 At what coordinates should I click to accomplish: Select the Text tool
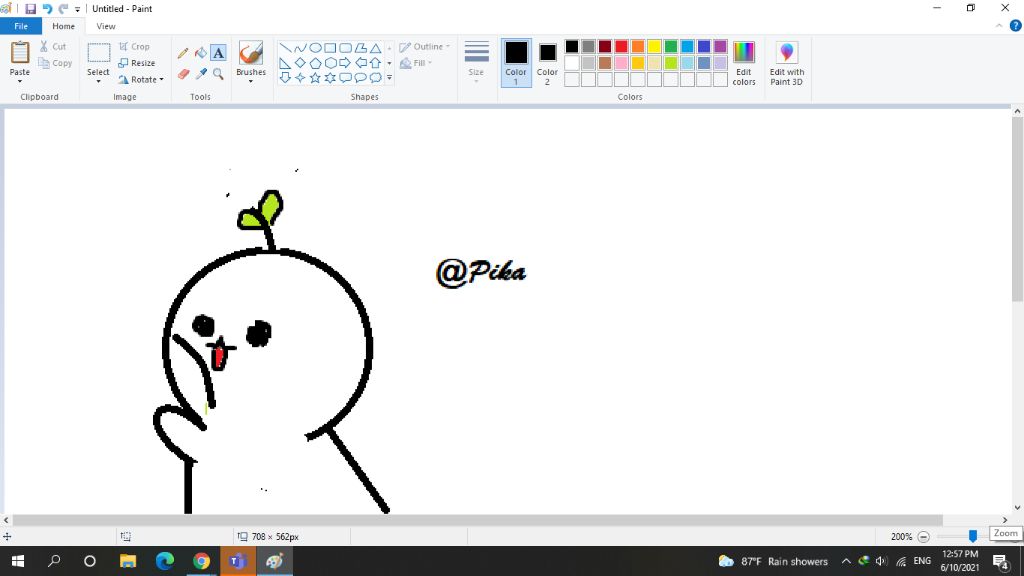218,53
